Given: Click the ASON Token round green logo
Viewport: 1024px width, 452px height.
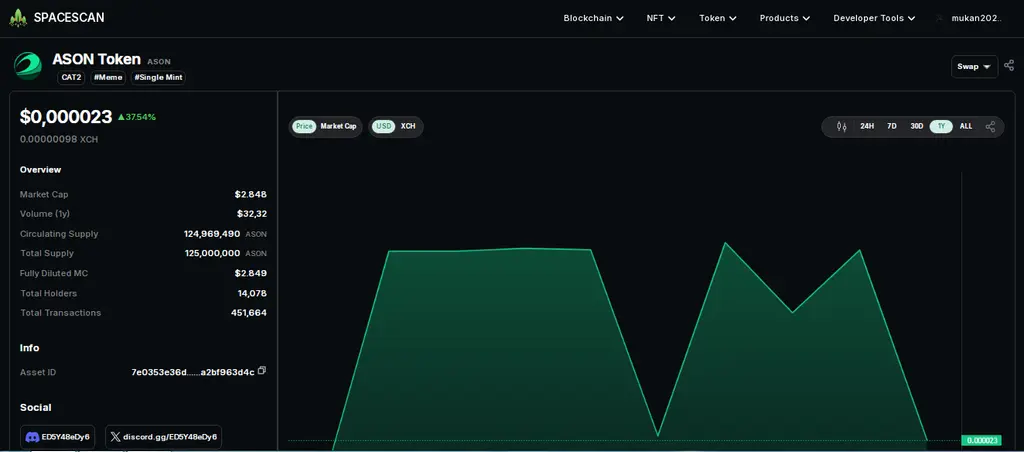Looking at the screenshot, I should point(28,66).
